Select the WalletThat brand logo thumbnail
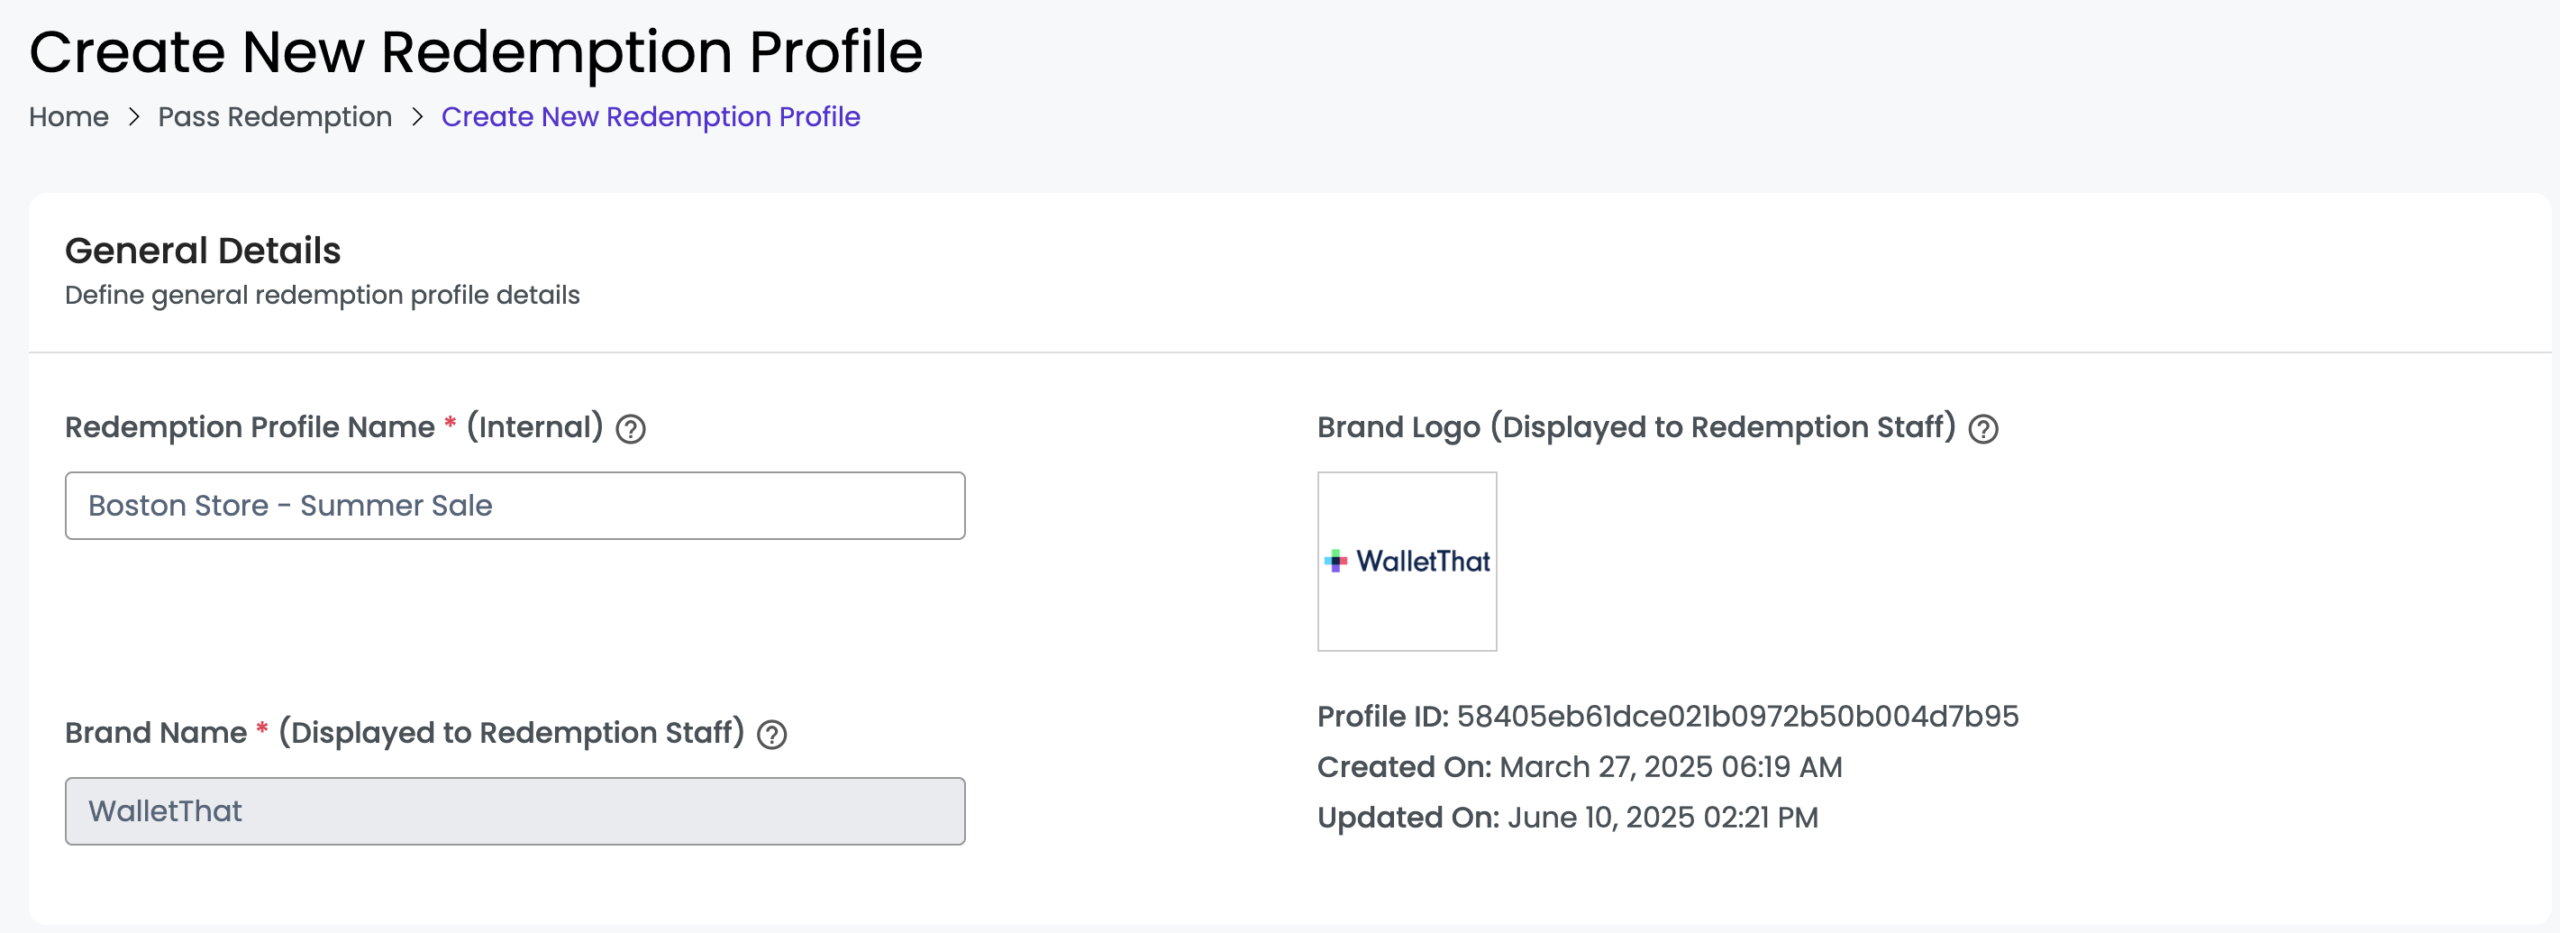This screenshot has width=2560, height=933. (x=1407, y=561)
